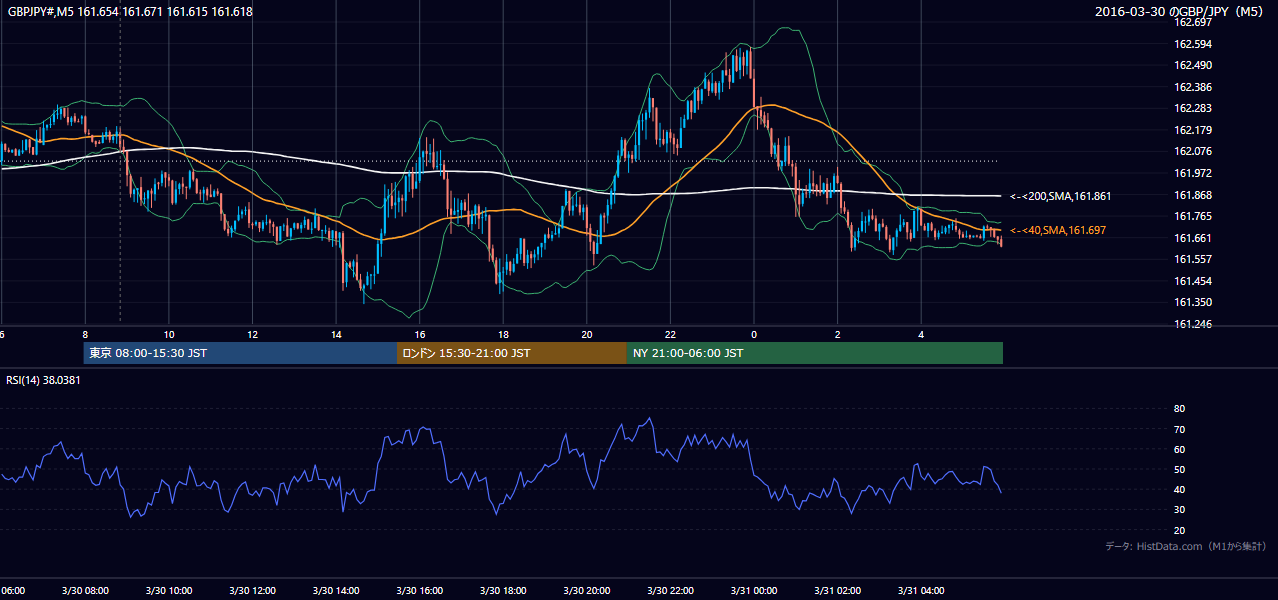
Task: Click price axis value 161.454
Action: pos(1192,281)
